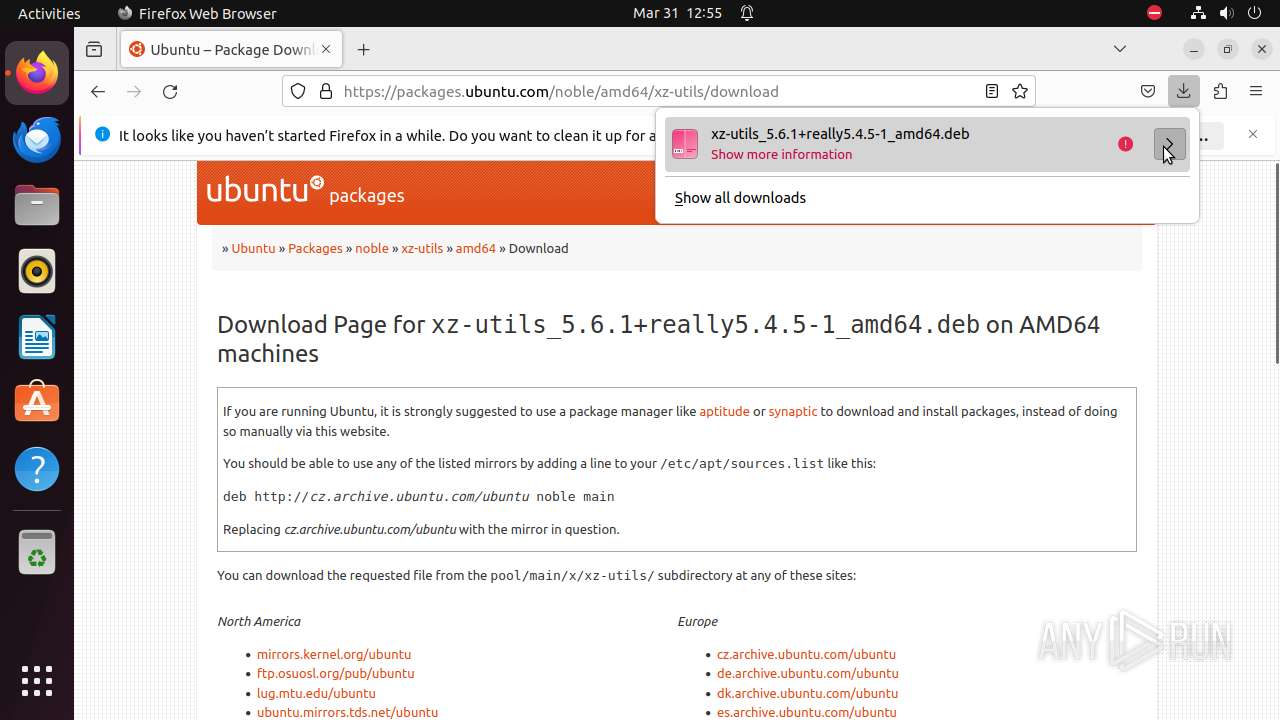This screenshot has width=1280, height=720.
Task: Open the Files manager dock icon
Action: [x=37, y=205]
